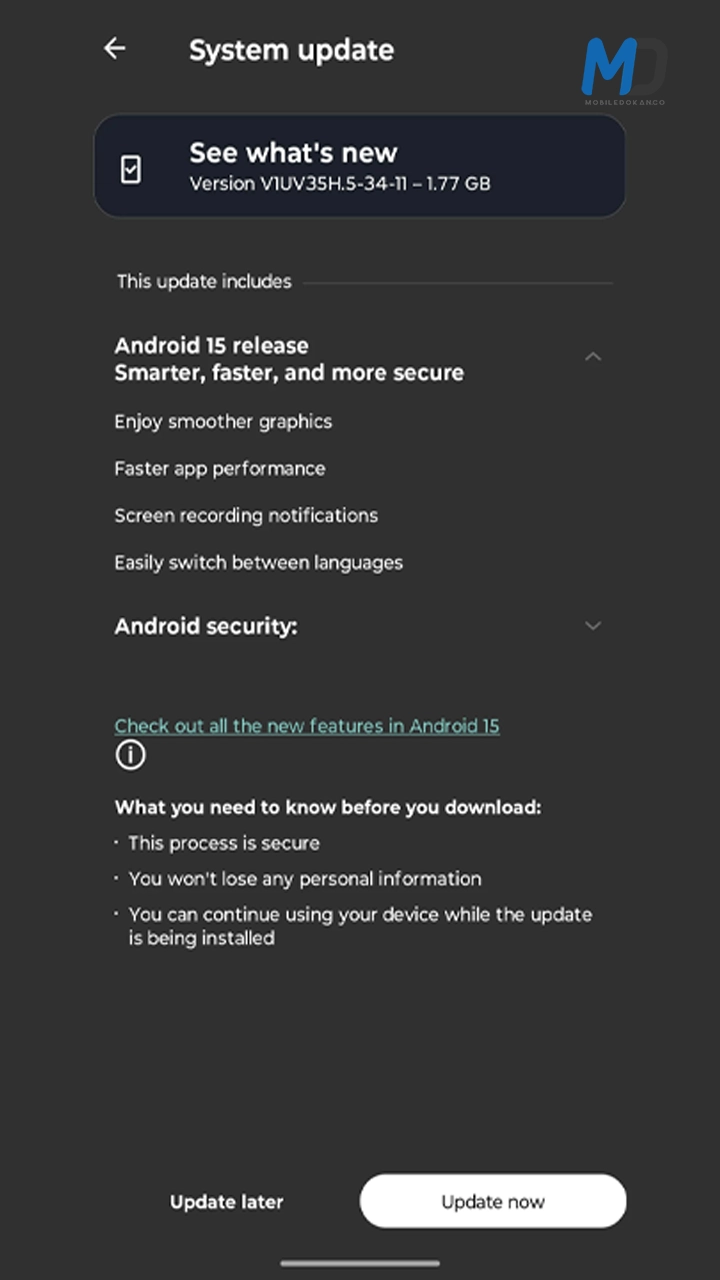Screen dimensions: 720x1280
Task: Open the See what's new card
Action: [x=360, y=166]
